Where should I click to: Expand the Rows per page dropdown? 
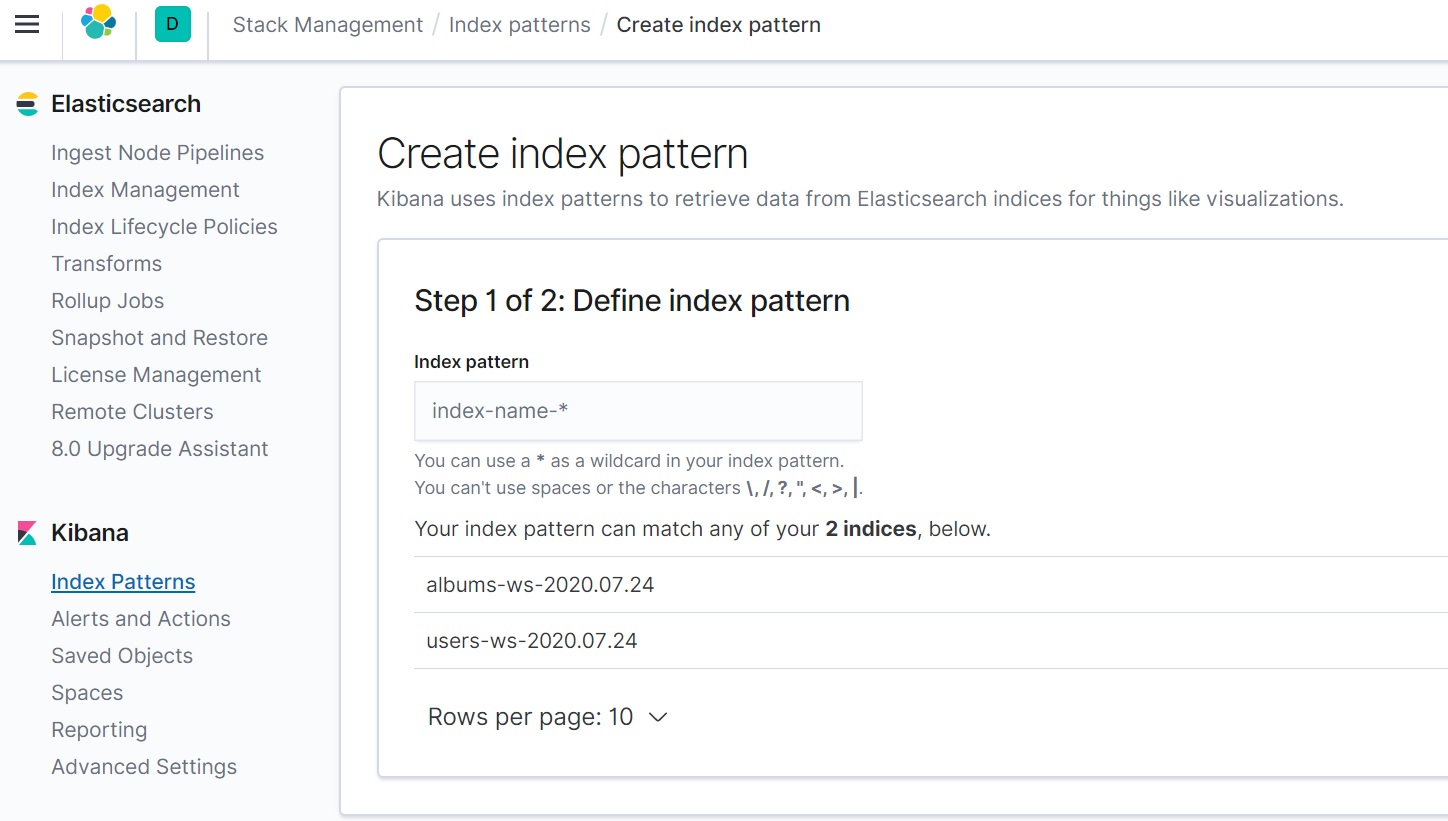pos(547,717)
